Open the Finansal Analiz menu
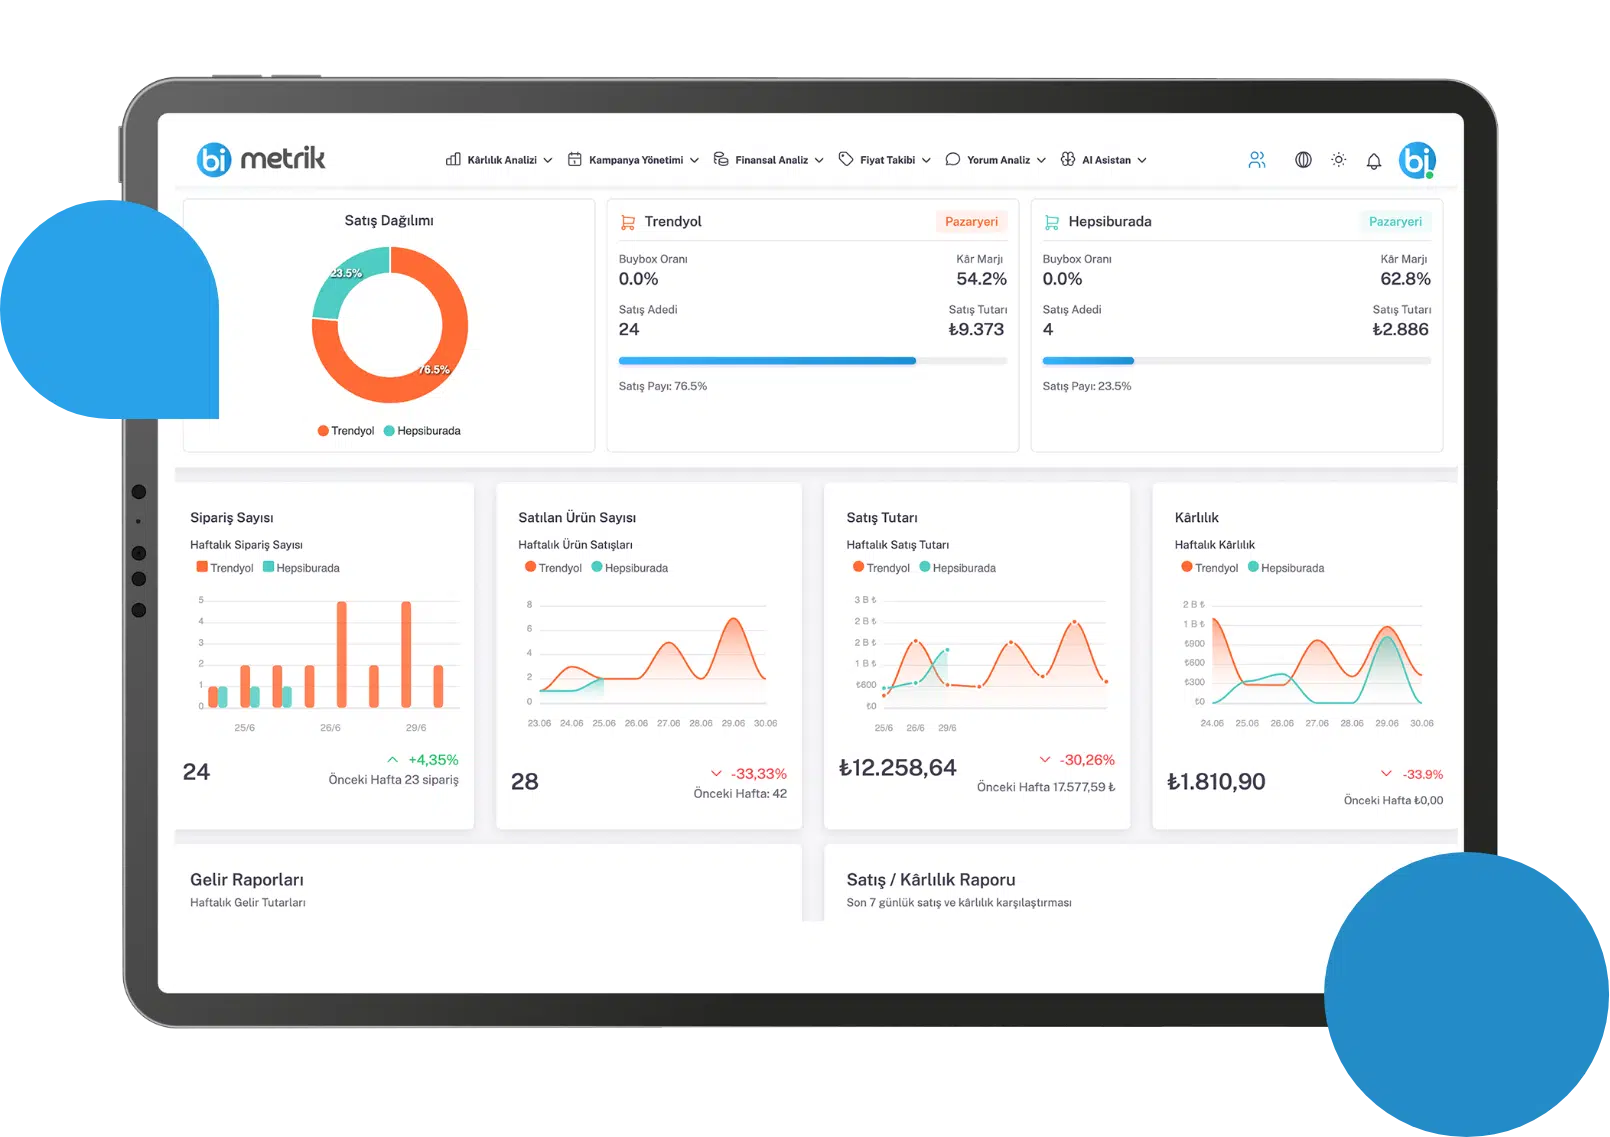The height and width of the screenshot is (1137, 1610). pyautogui.click(x=769, y=160)
